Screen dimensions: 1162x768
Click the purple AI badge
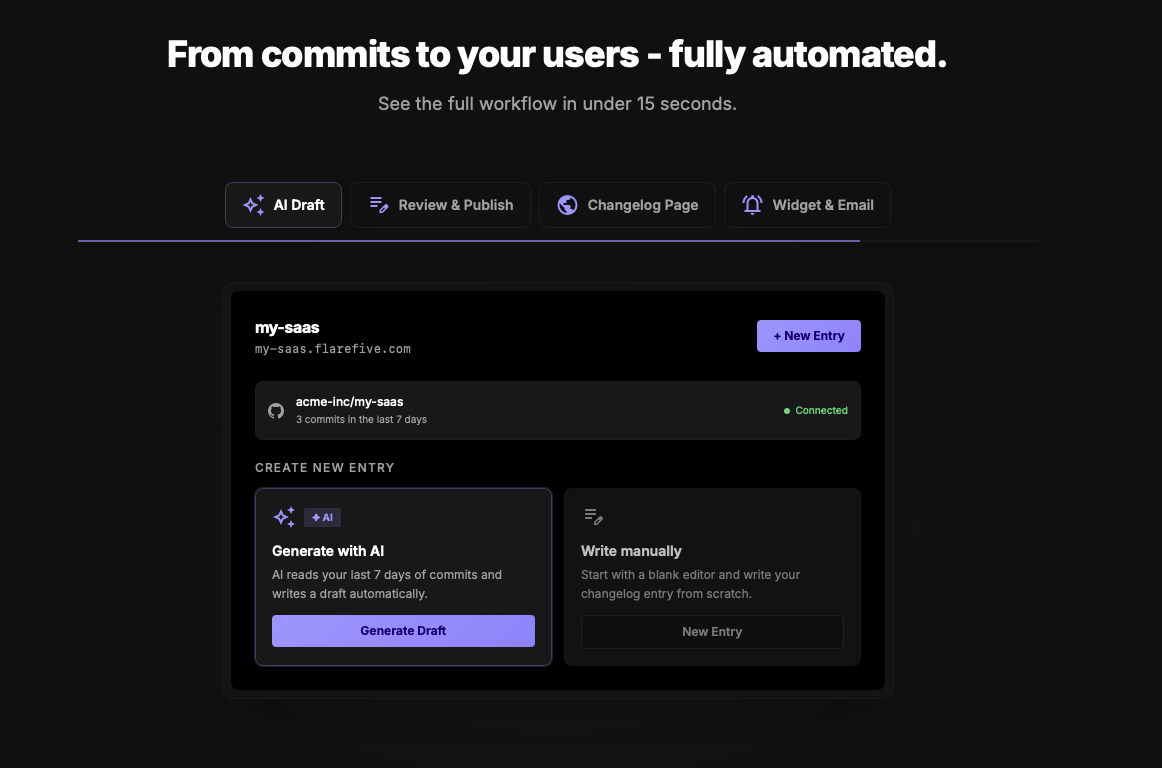(322, 517)
